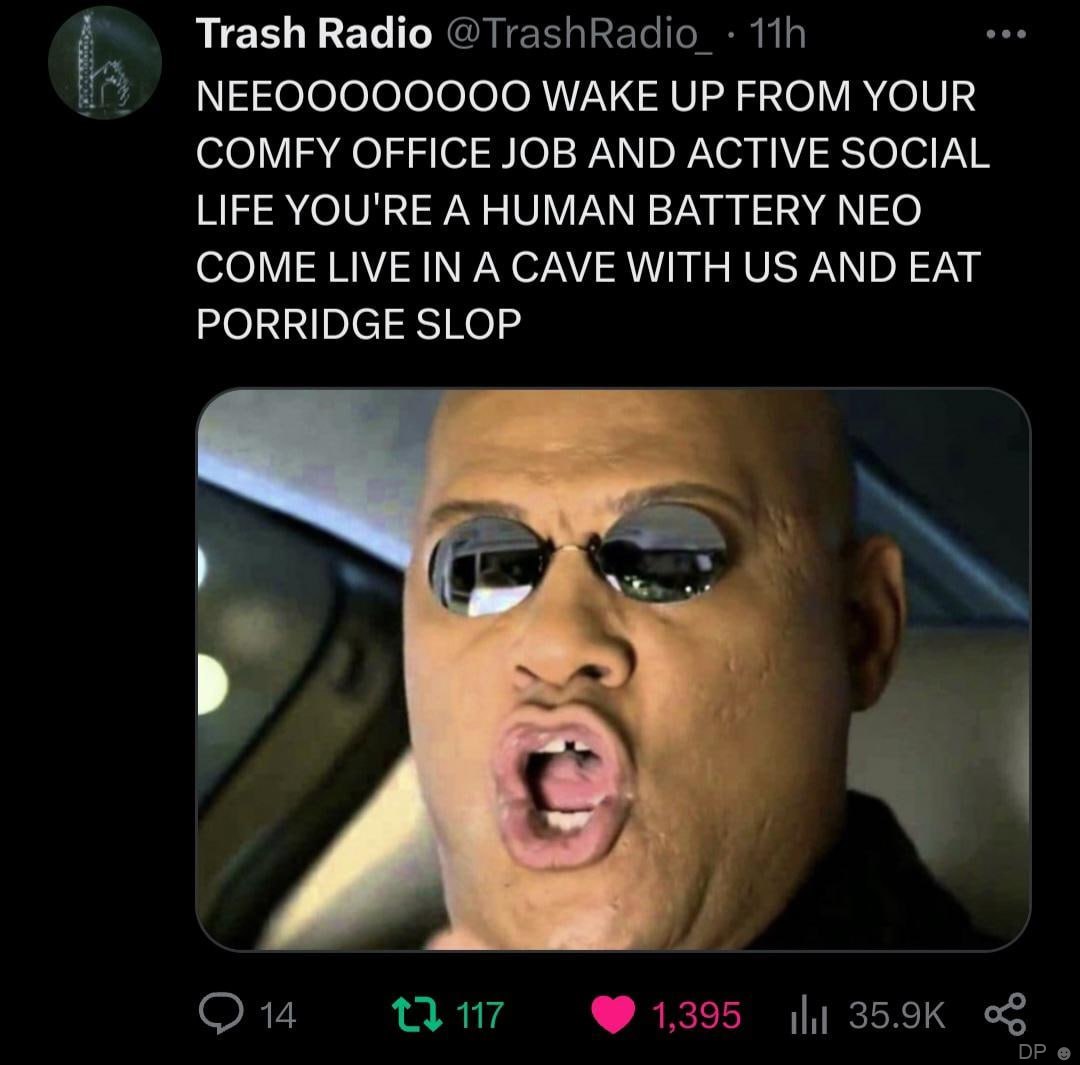The image size is (1080, 1065).
Task: Click the words PORRIDGE SLOP in the tweet
Action: click(359, 324)
